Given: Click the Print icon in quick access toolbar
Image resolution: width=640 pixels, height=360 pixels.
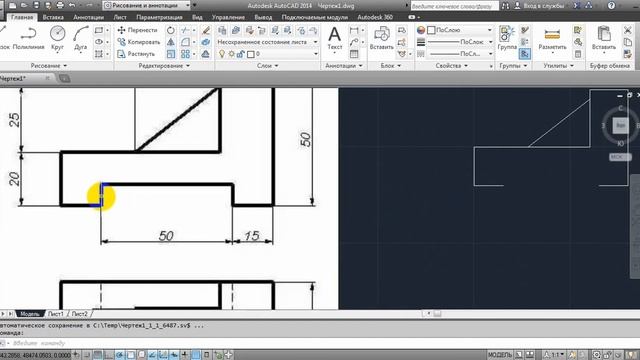Looking at the screenshot, I should tap(60, 5).
